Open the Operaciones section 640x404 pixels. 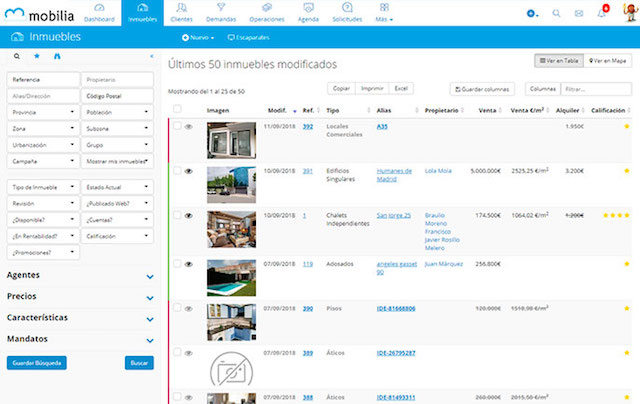click(267, 13)
